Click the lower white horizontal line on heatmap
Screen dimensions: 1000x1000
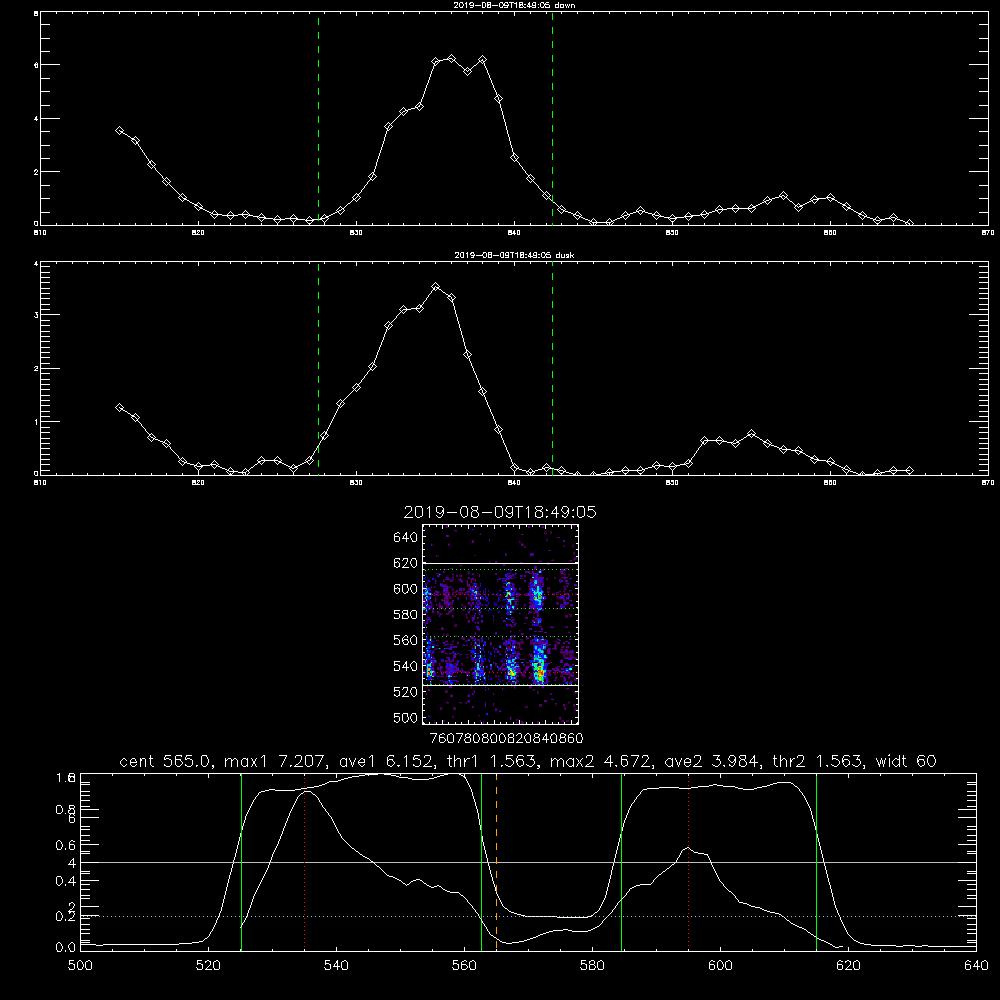click(501, 685)
